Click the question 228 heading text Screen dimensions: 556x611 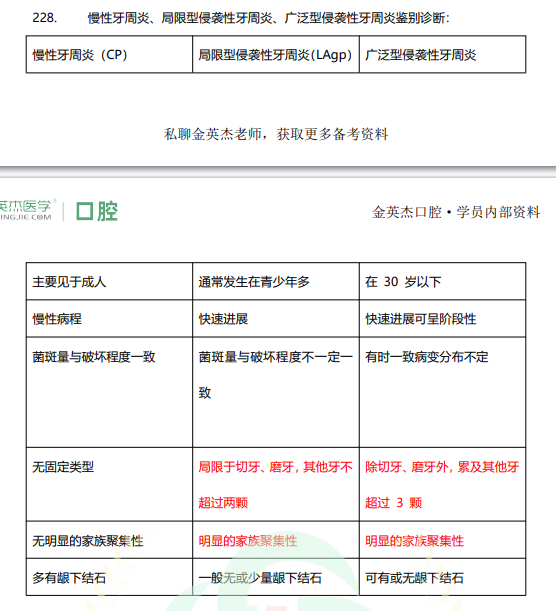point(241,18)
